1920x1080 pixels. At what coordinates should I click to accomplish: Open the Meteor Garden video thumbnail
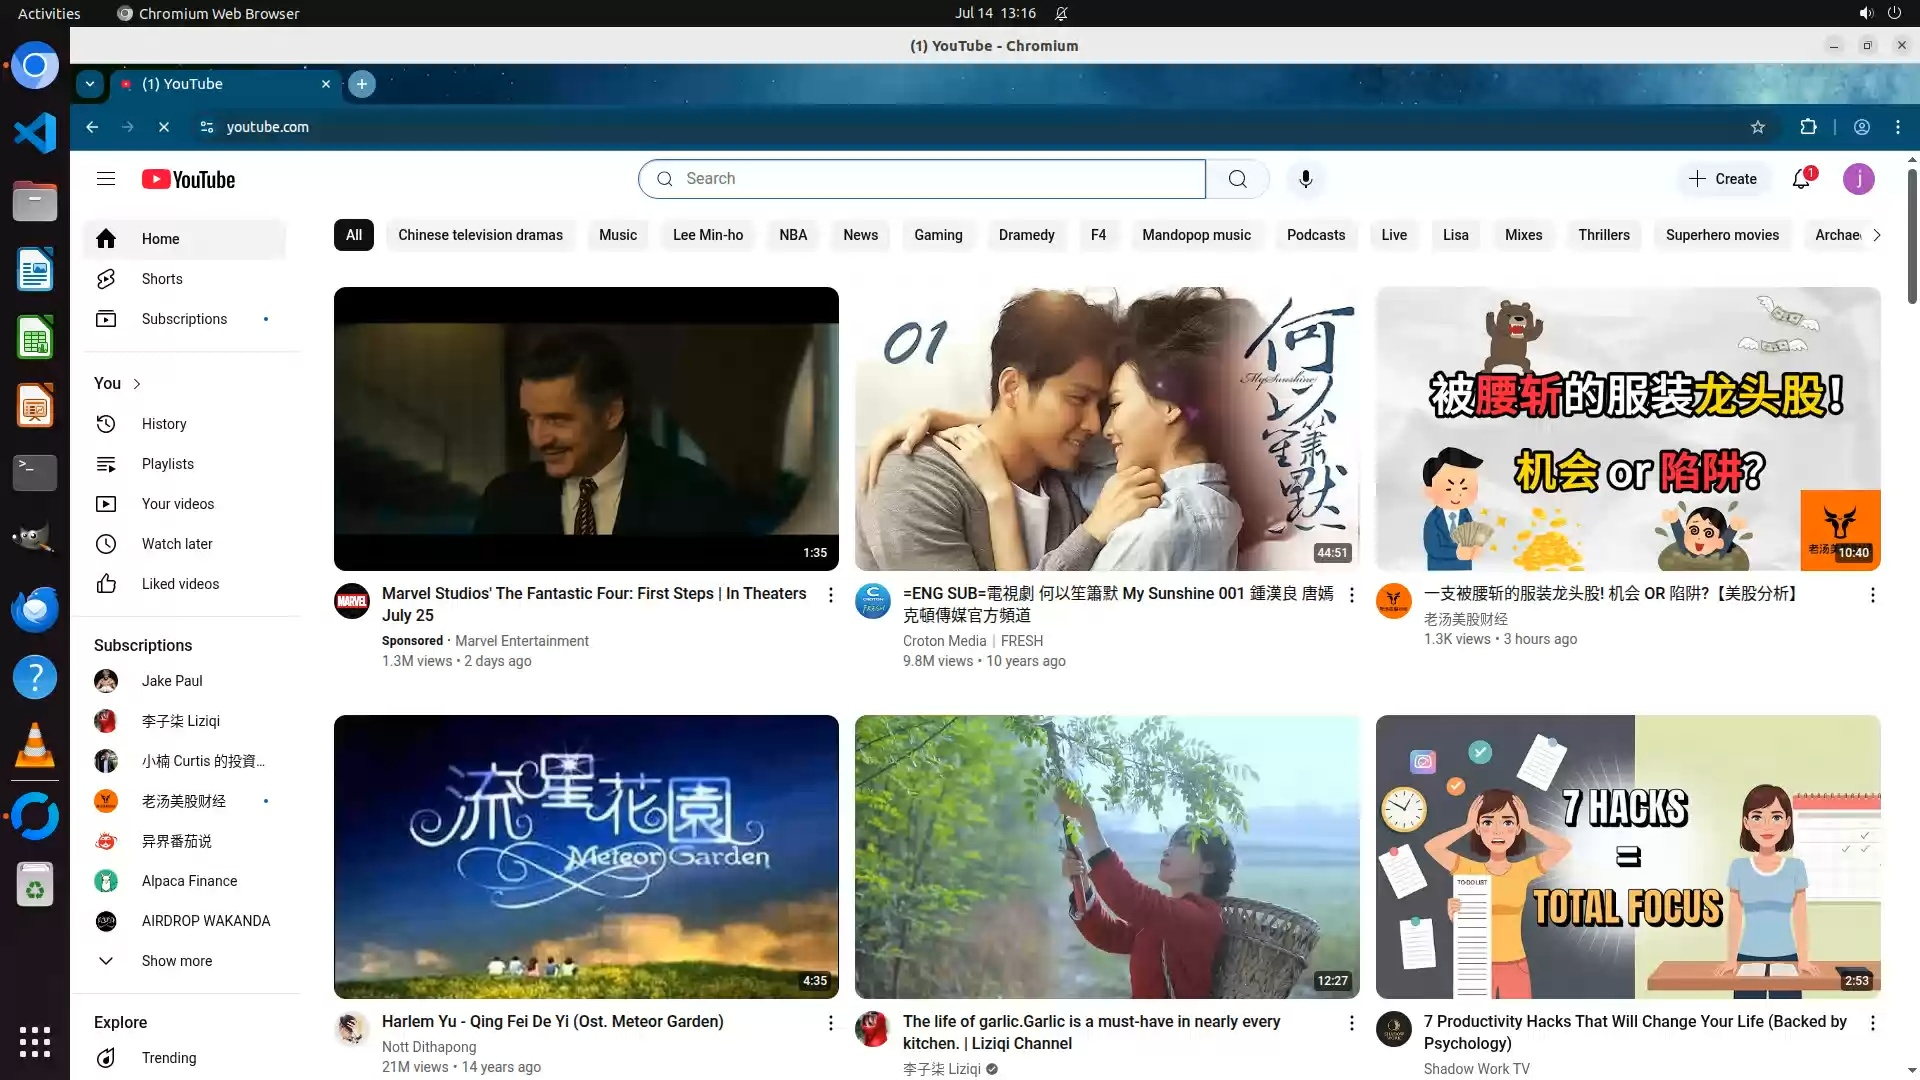coord(586,856)
